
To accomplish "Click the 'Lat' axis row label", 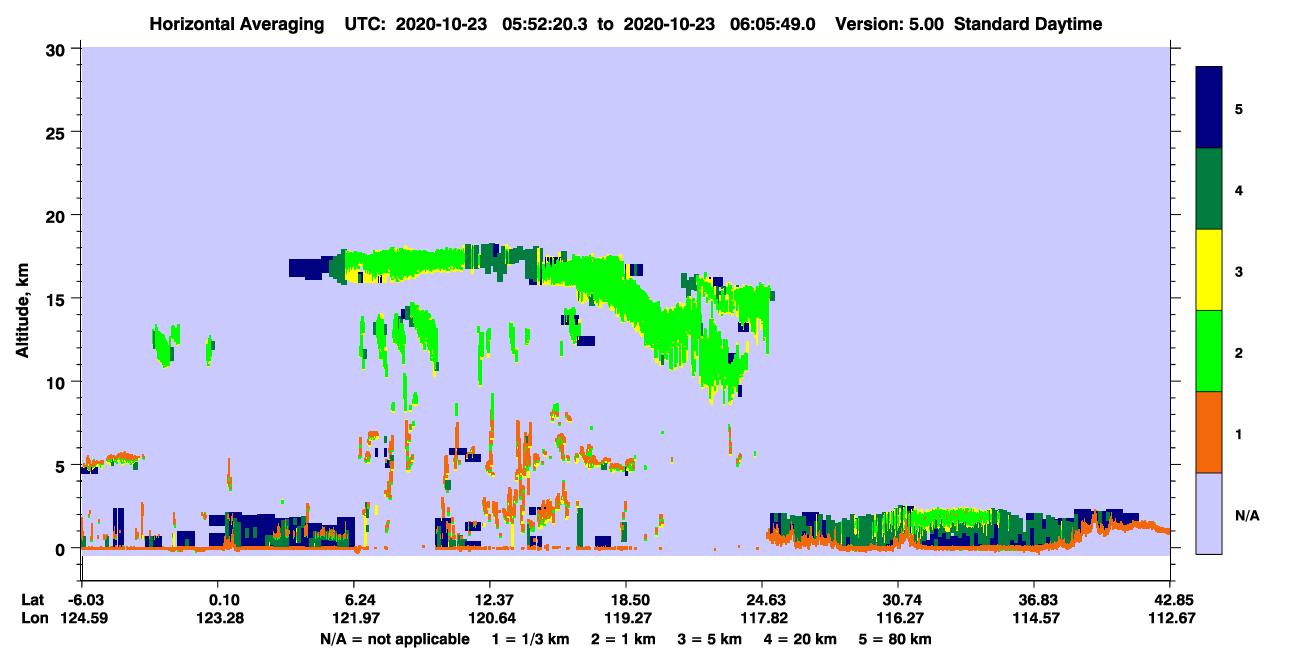I will (x=33, y=600).
